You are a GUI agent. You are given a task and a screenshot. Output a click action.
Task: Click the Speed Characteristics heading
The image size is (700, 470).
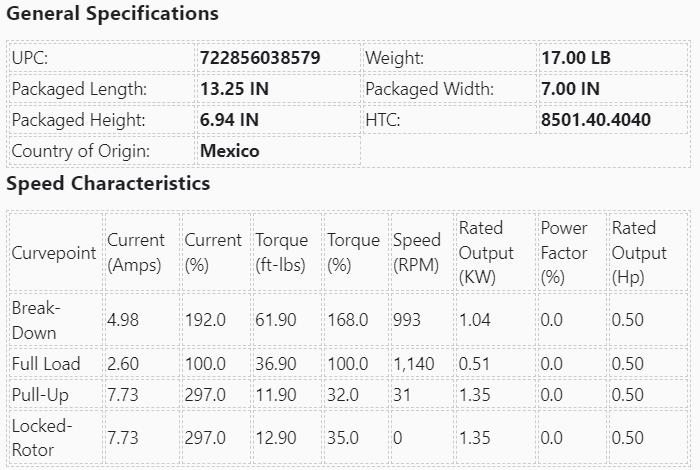pos(108,184)
